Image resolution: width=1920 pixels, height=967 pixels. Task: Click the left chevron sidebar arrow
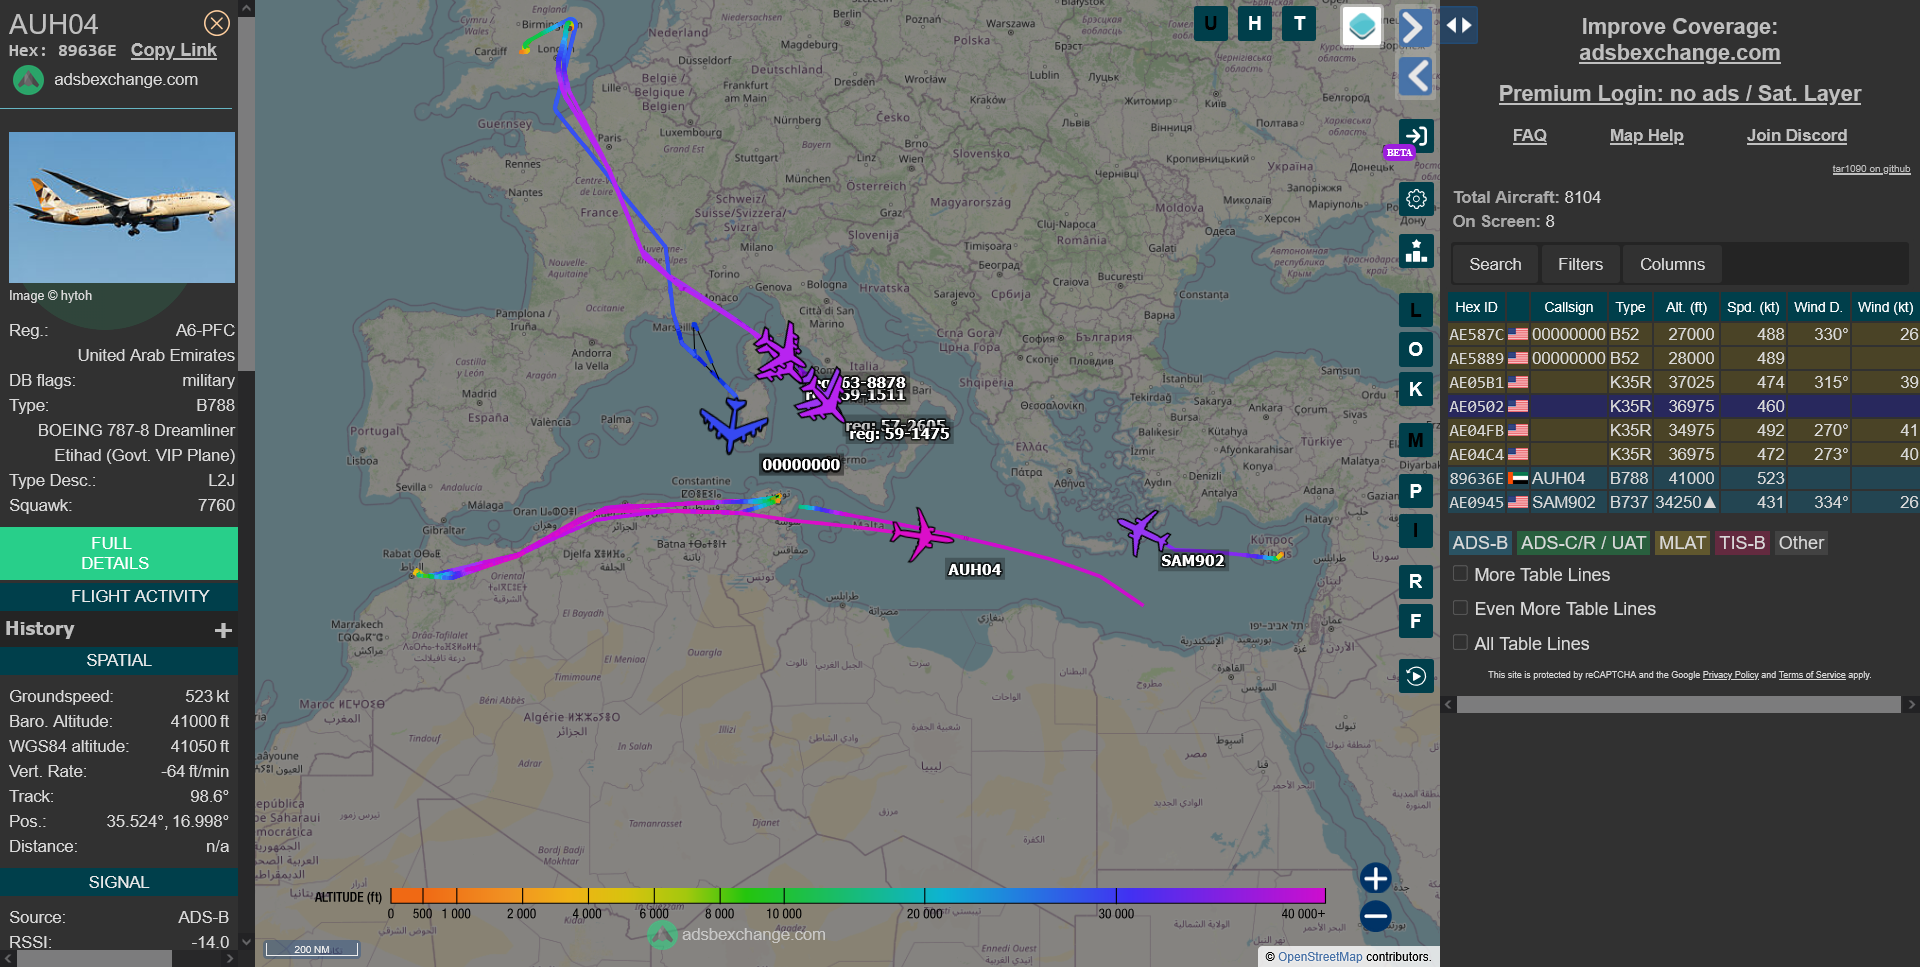click(x=1414, y=77)
